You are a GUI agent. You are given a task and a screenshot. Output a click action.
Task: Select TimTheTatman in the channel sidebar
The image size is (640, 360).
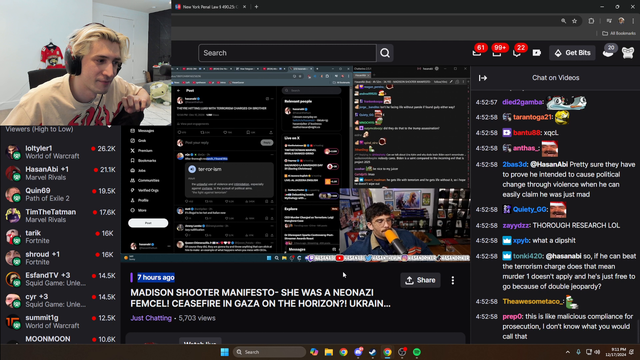[60, 216]
